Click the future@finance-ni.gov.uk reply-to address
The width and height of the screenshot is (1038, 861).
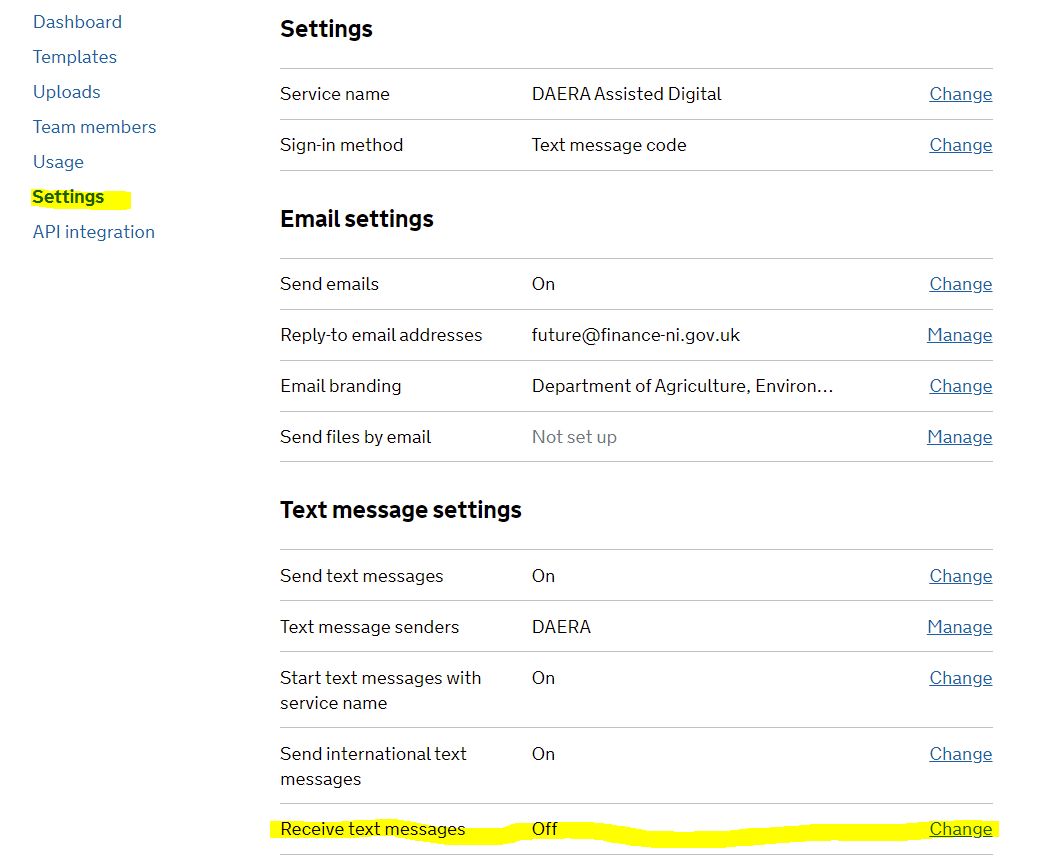point(635,334)
